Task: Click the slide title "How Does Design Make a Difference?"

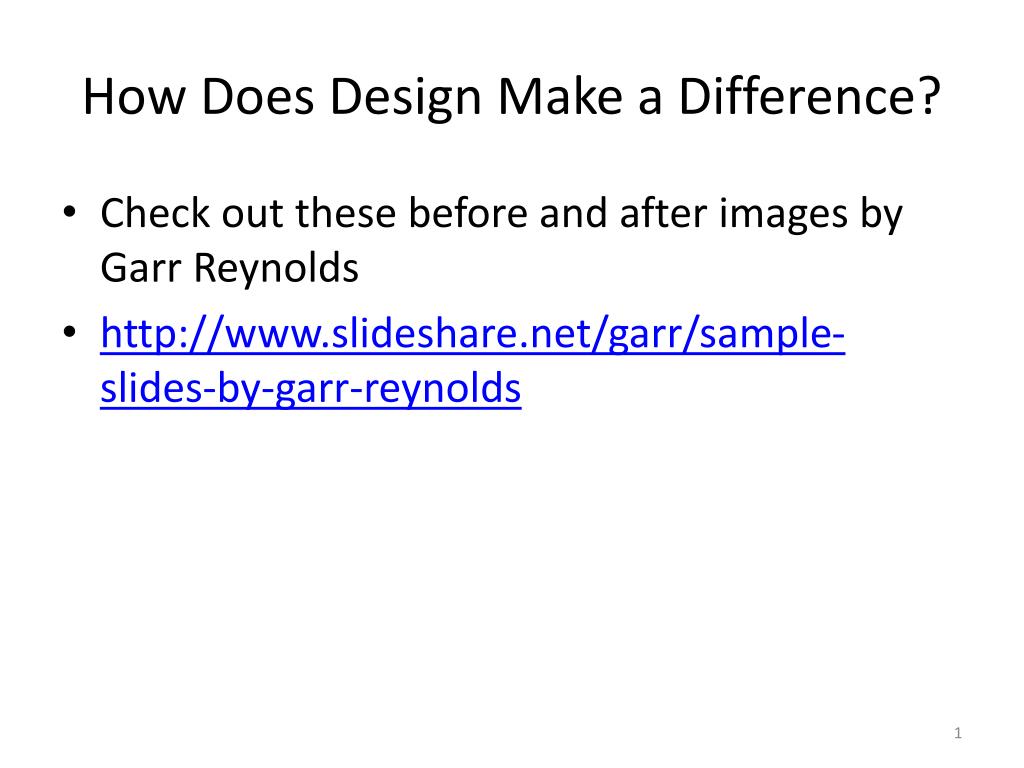Action: (511, 97)
